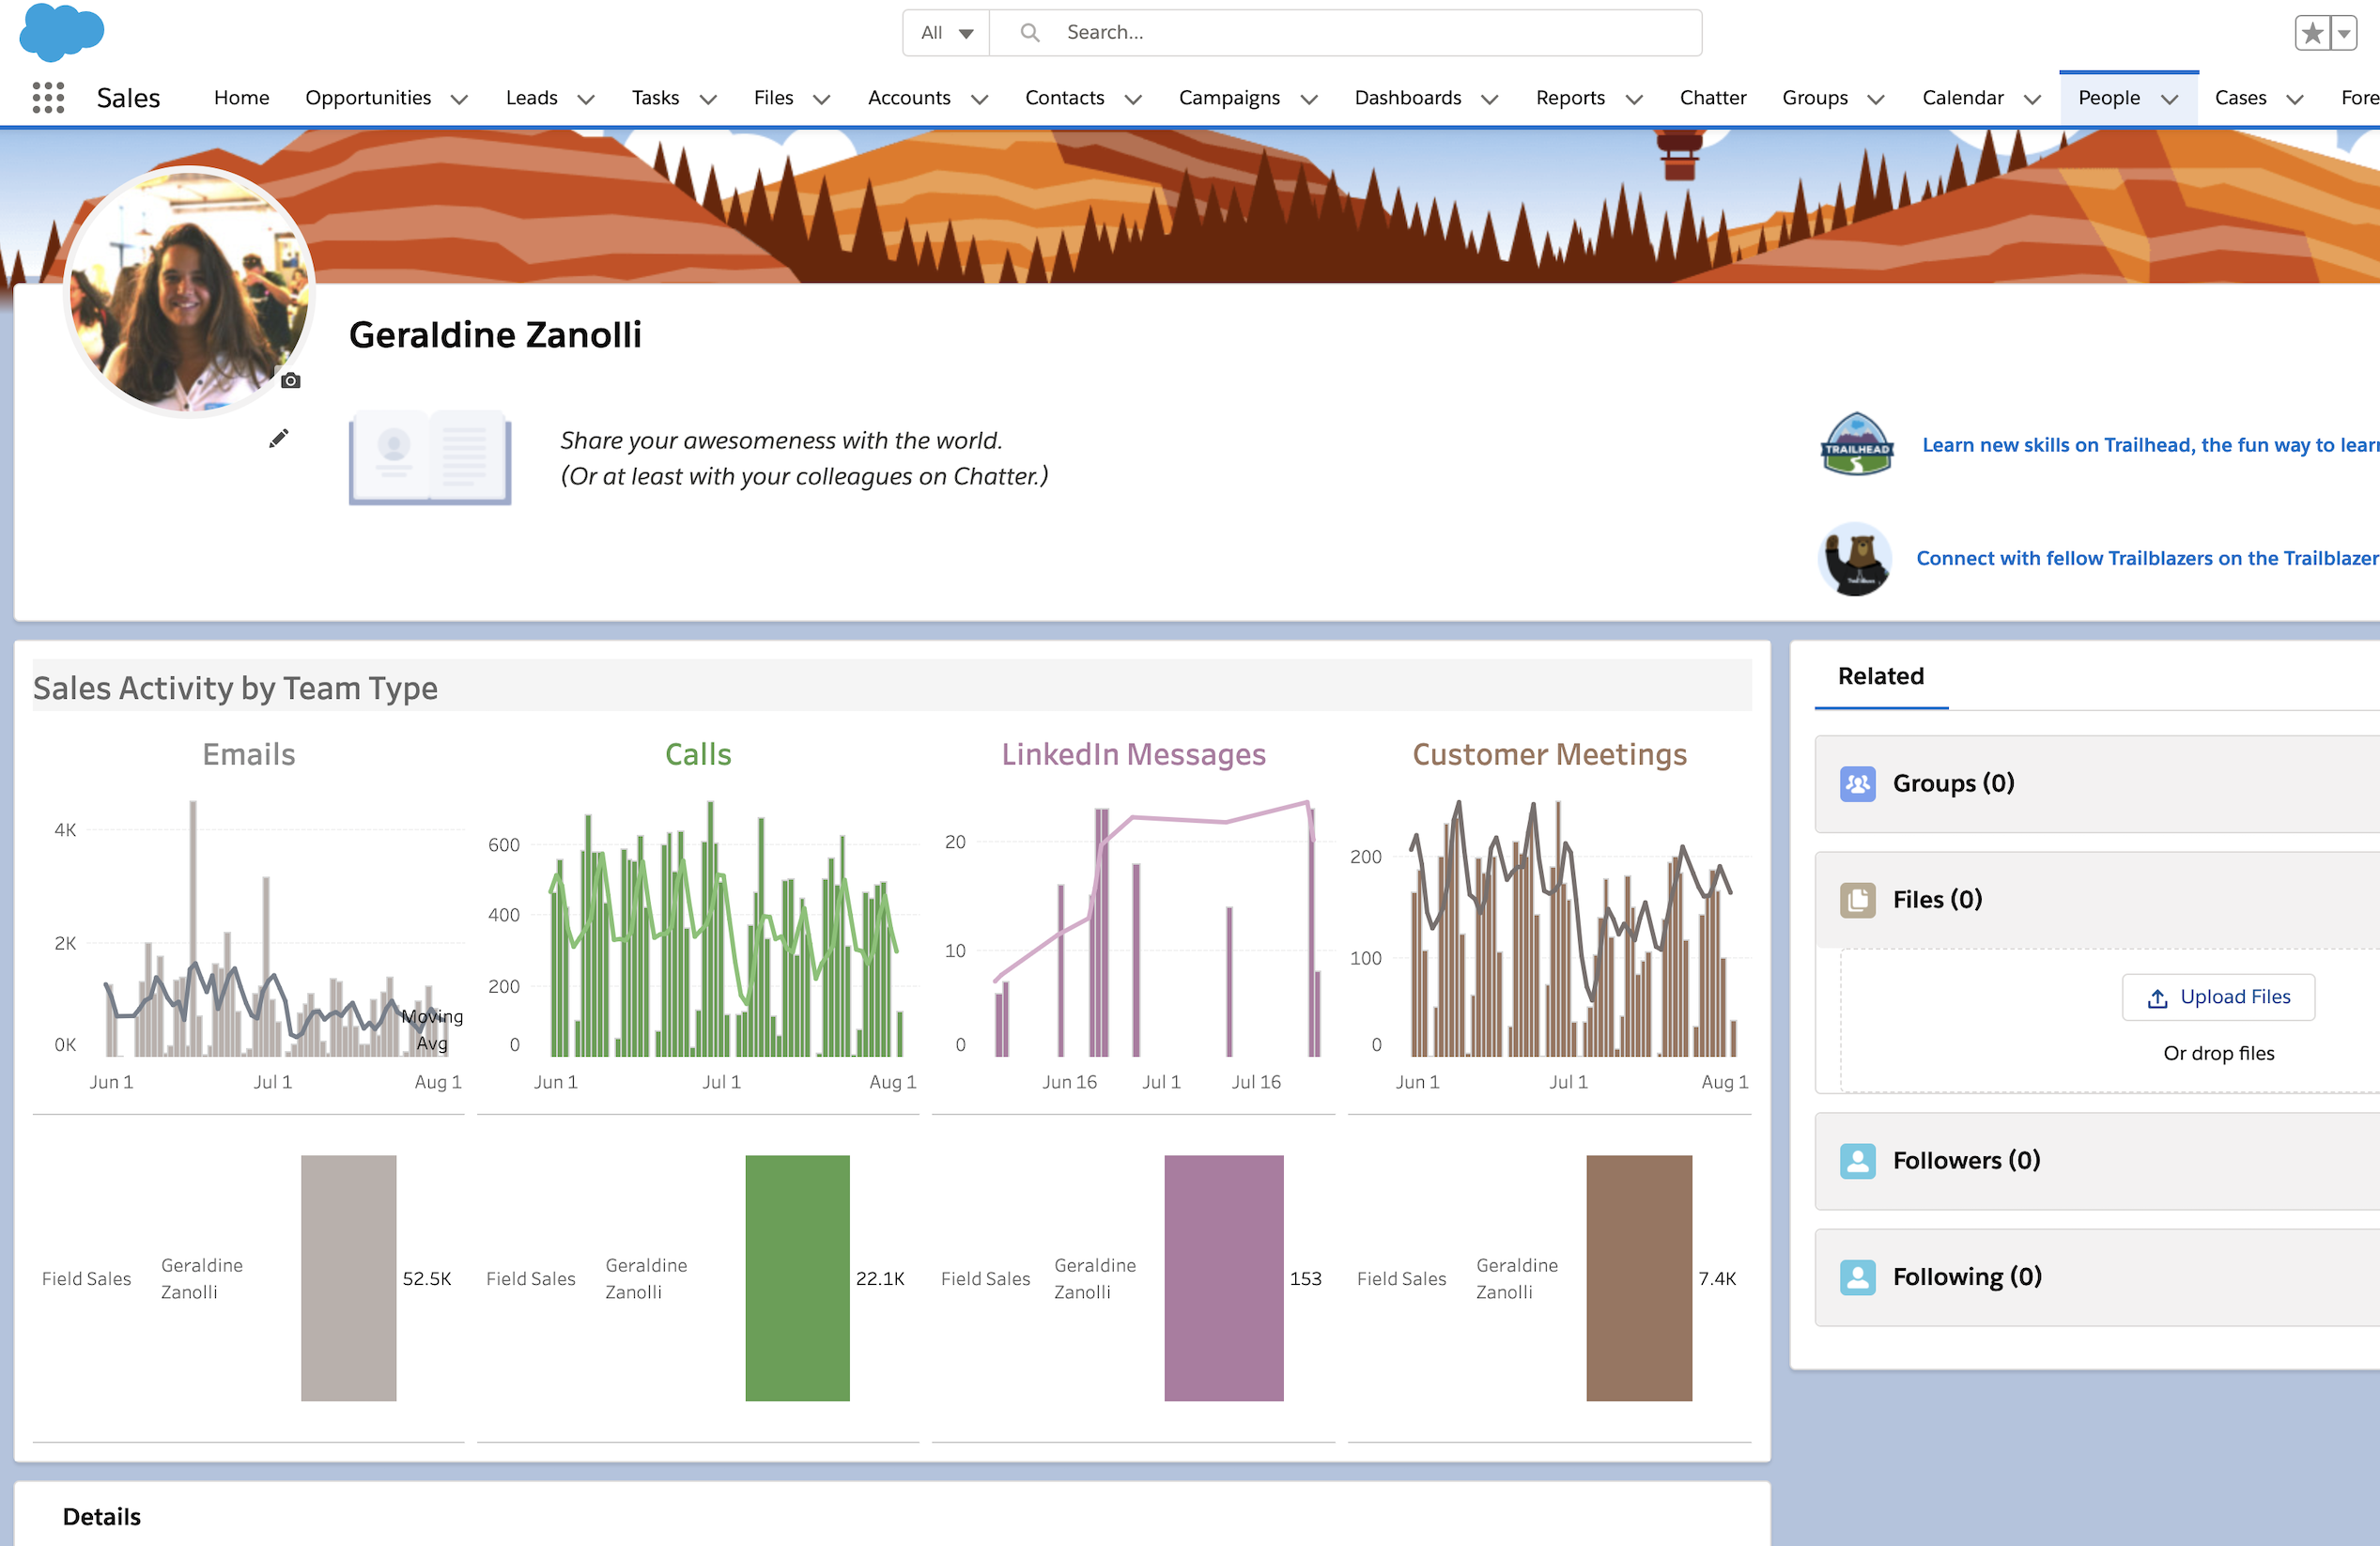Click the Following icon in Related panel
Viewport: 2380px width, 1546px height.
pos(1857,1277)
